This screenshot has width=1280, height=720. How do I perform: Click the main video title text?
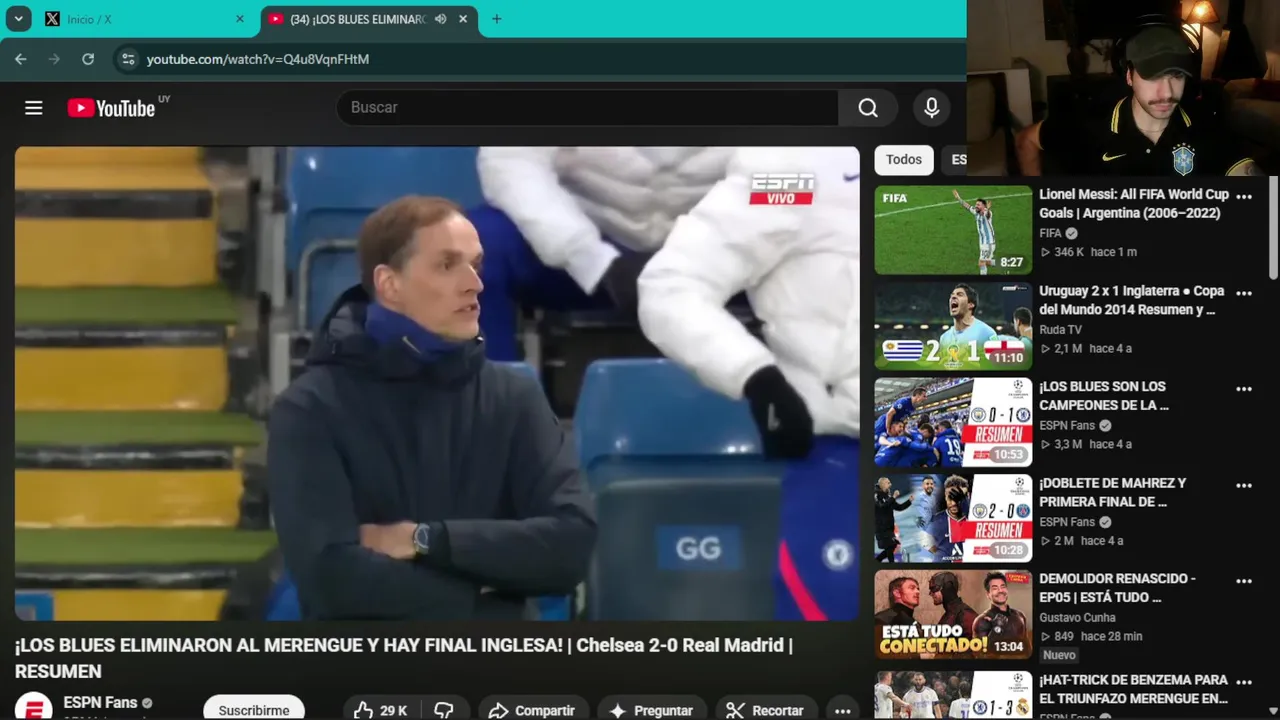point(404,658)
